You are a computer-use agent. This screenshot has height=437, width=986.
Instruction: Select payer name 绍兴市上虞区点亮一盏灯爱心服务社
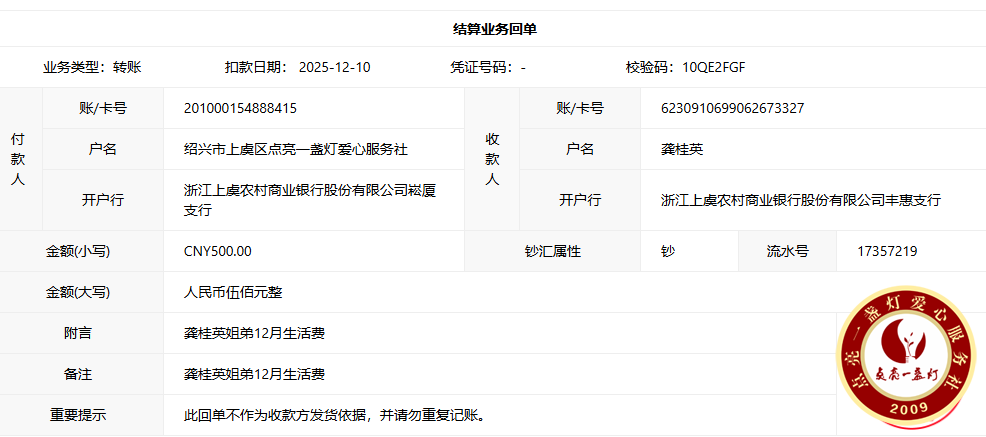(x=296, y=149)
